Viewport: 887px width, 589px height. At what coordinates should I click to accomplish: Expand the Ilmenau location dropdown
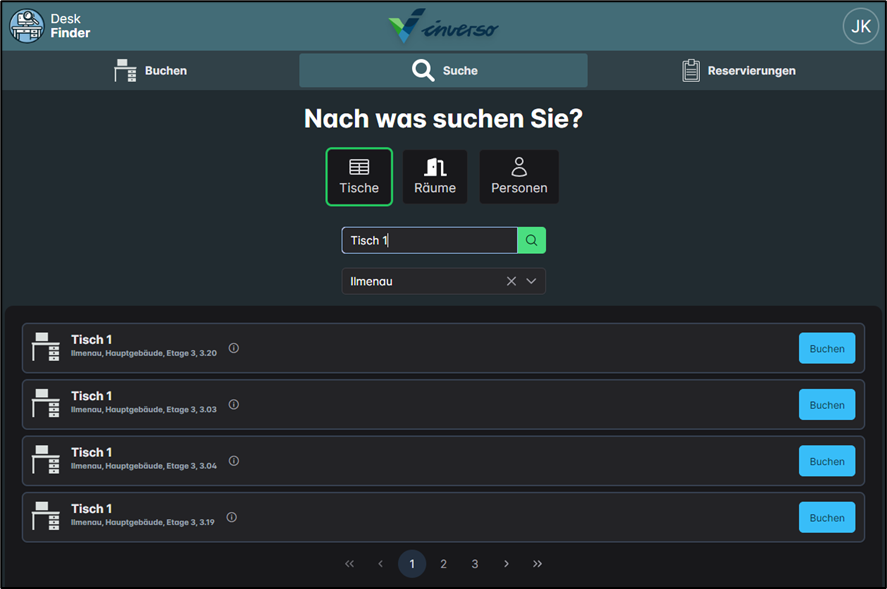(x=531, y=281)
